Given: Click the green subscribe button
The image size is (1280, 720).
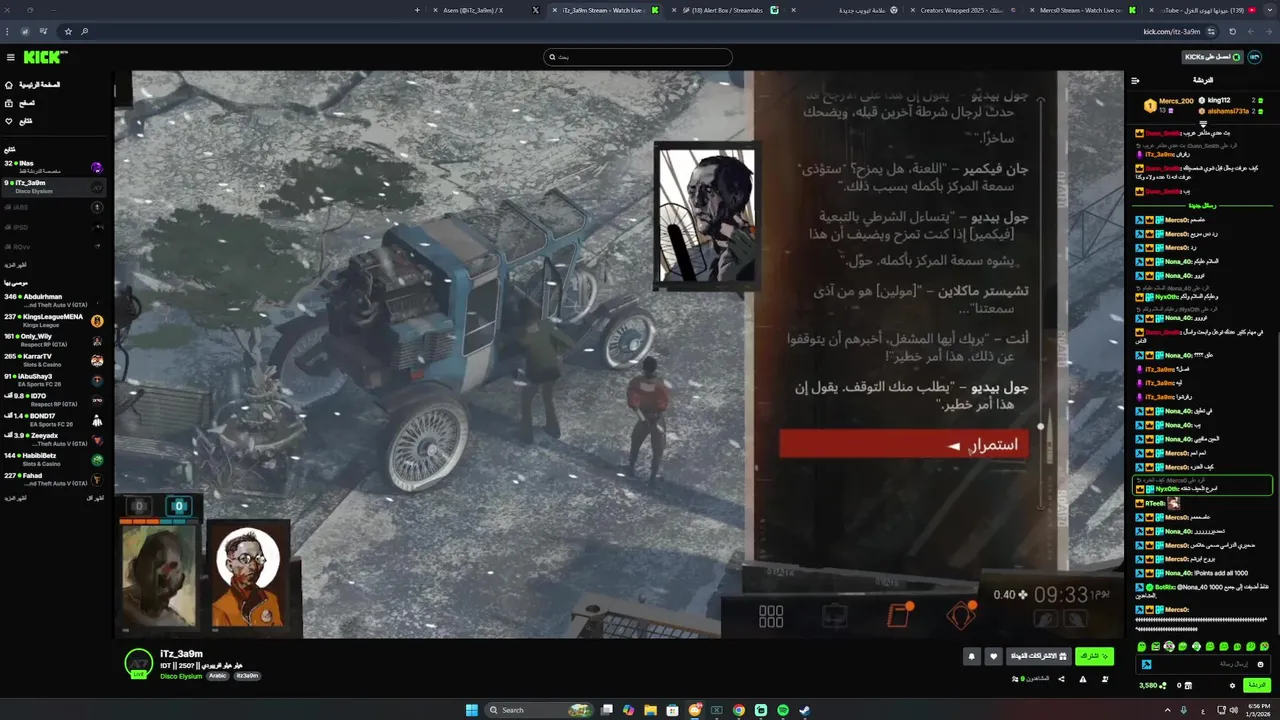Looking at the screenshot, I should (1094, 656).
